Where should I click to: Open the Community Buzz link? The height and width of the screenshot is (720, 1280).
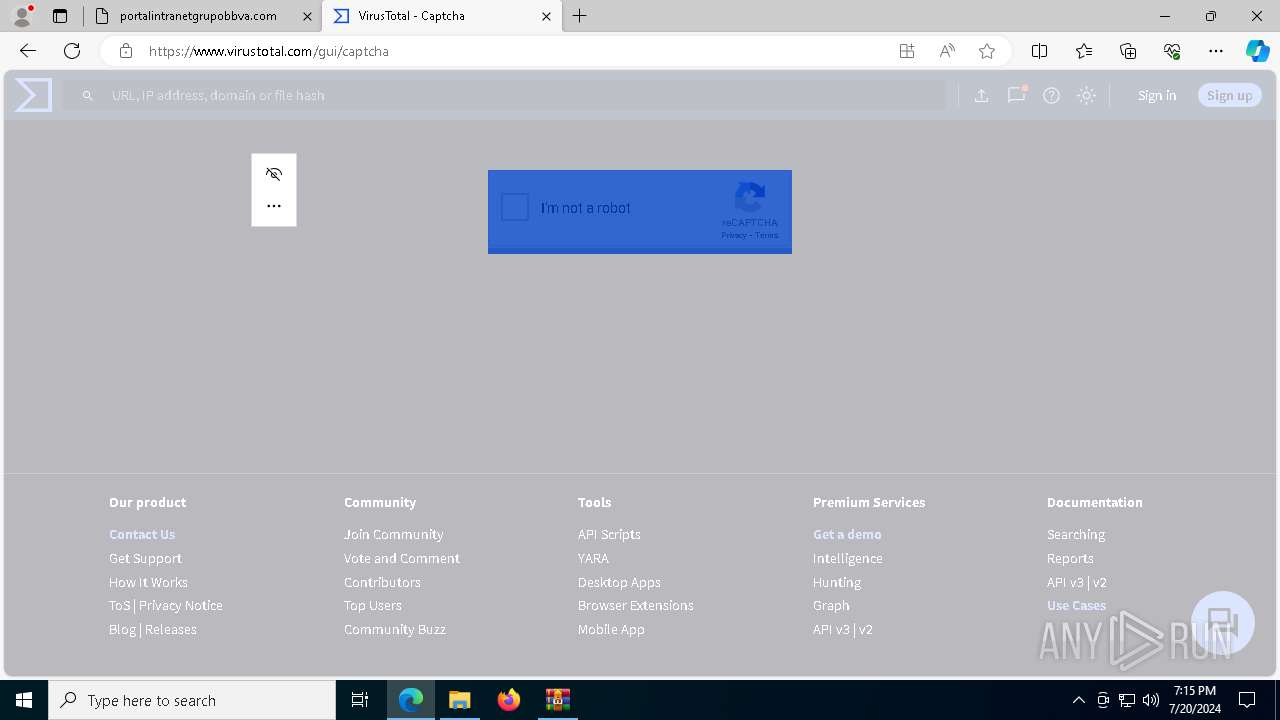point(395,630)
